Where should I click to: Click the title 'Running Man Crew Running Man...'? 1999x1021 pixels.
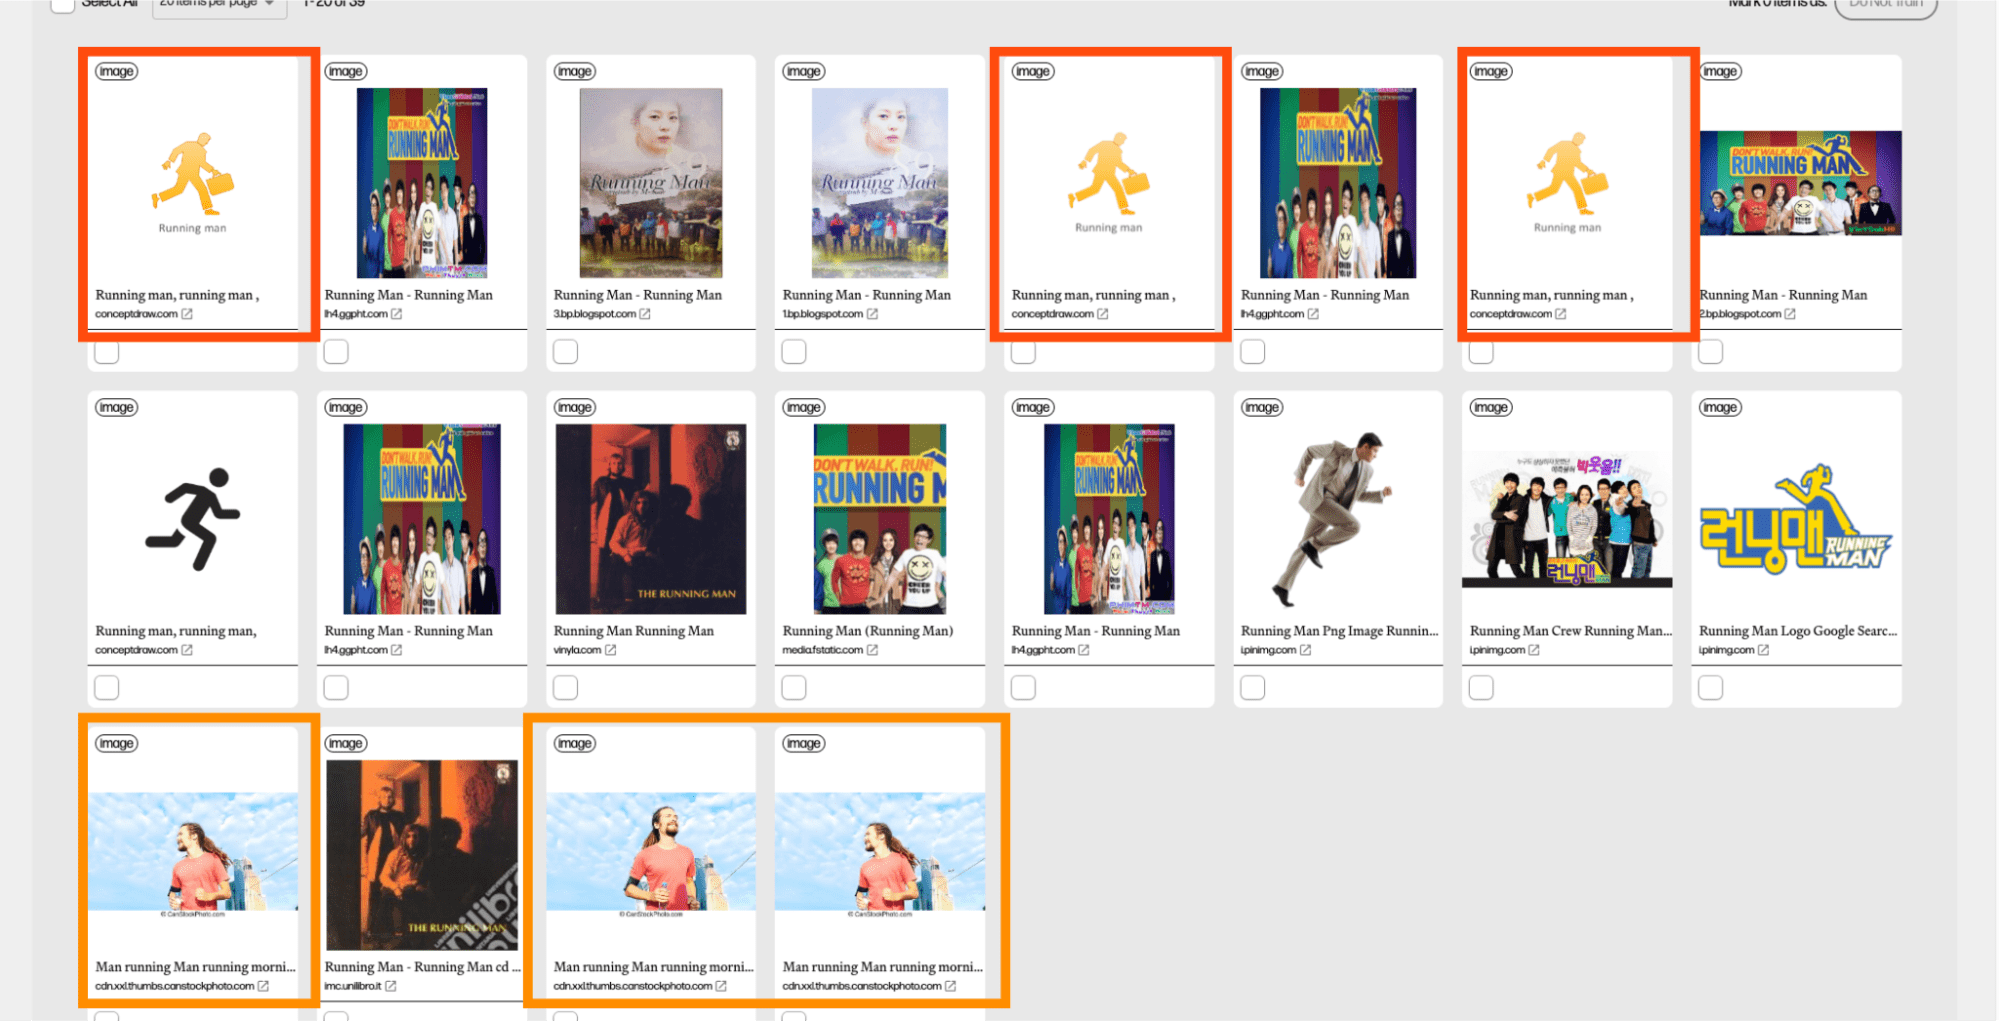[1571, 631]
